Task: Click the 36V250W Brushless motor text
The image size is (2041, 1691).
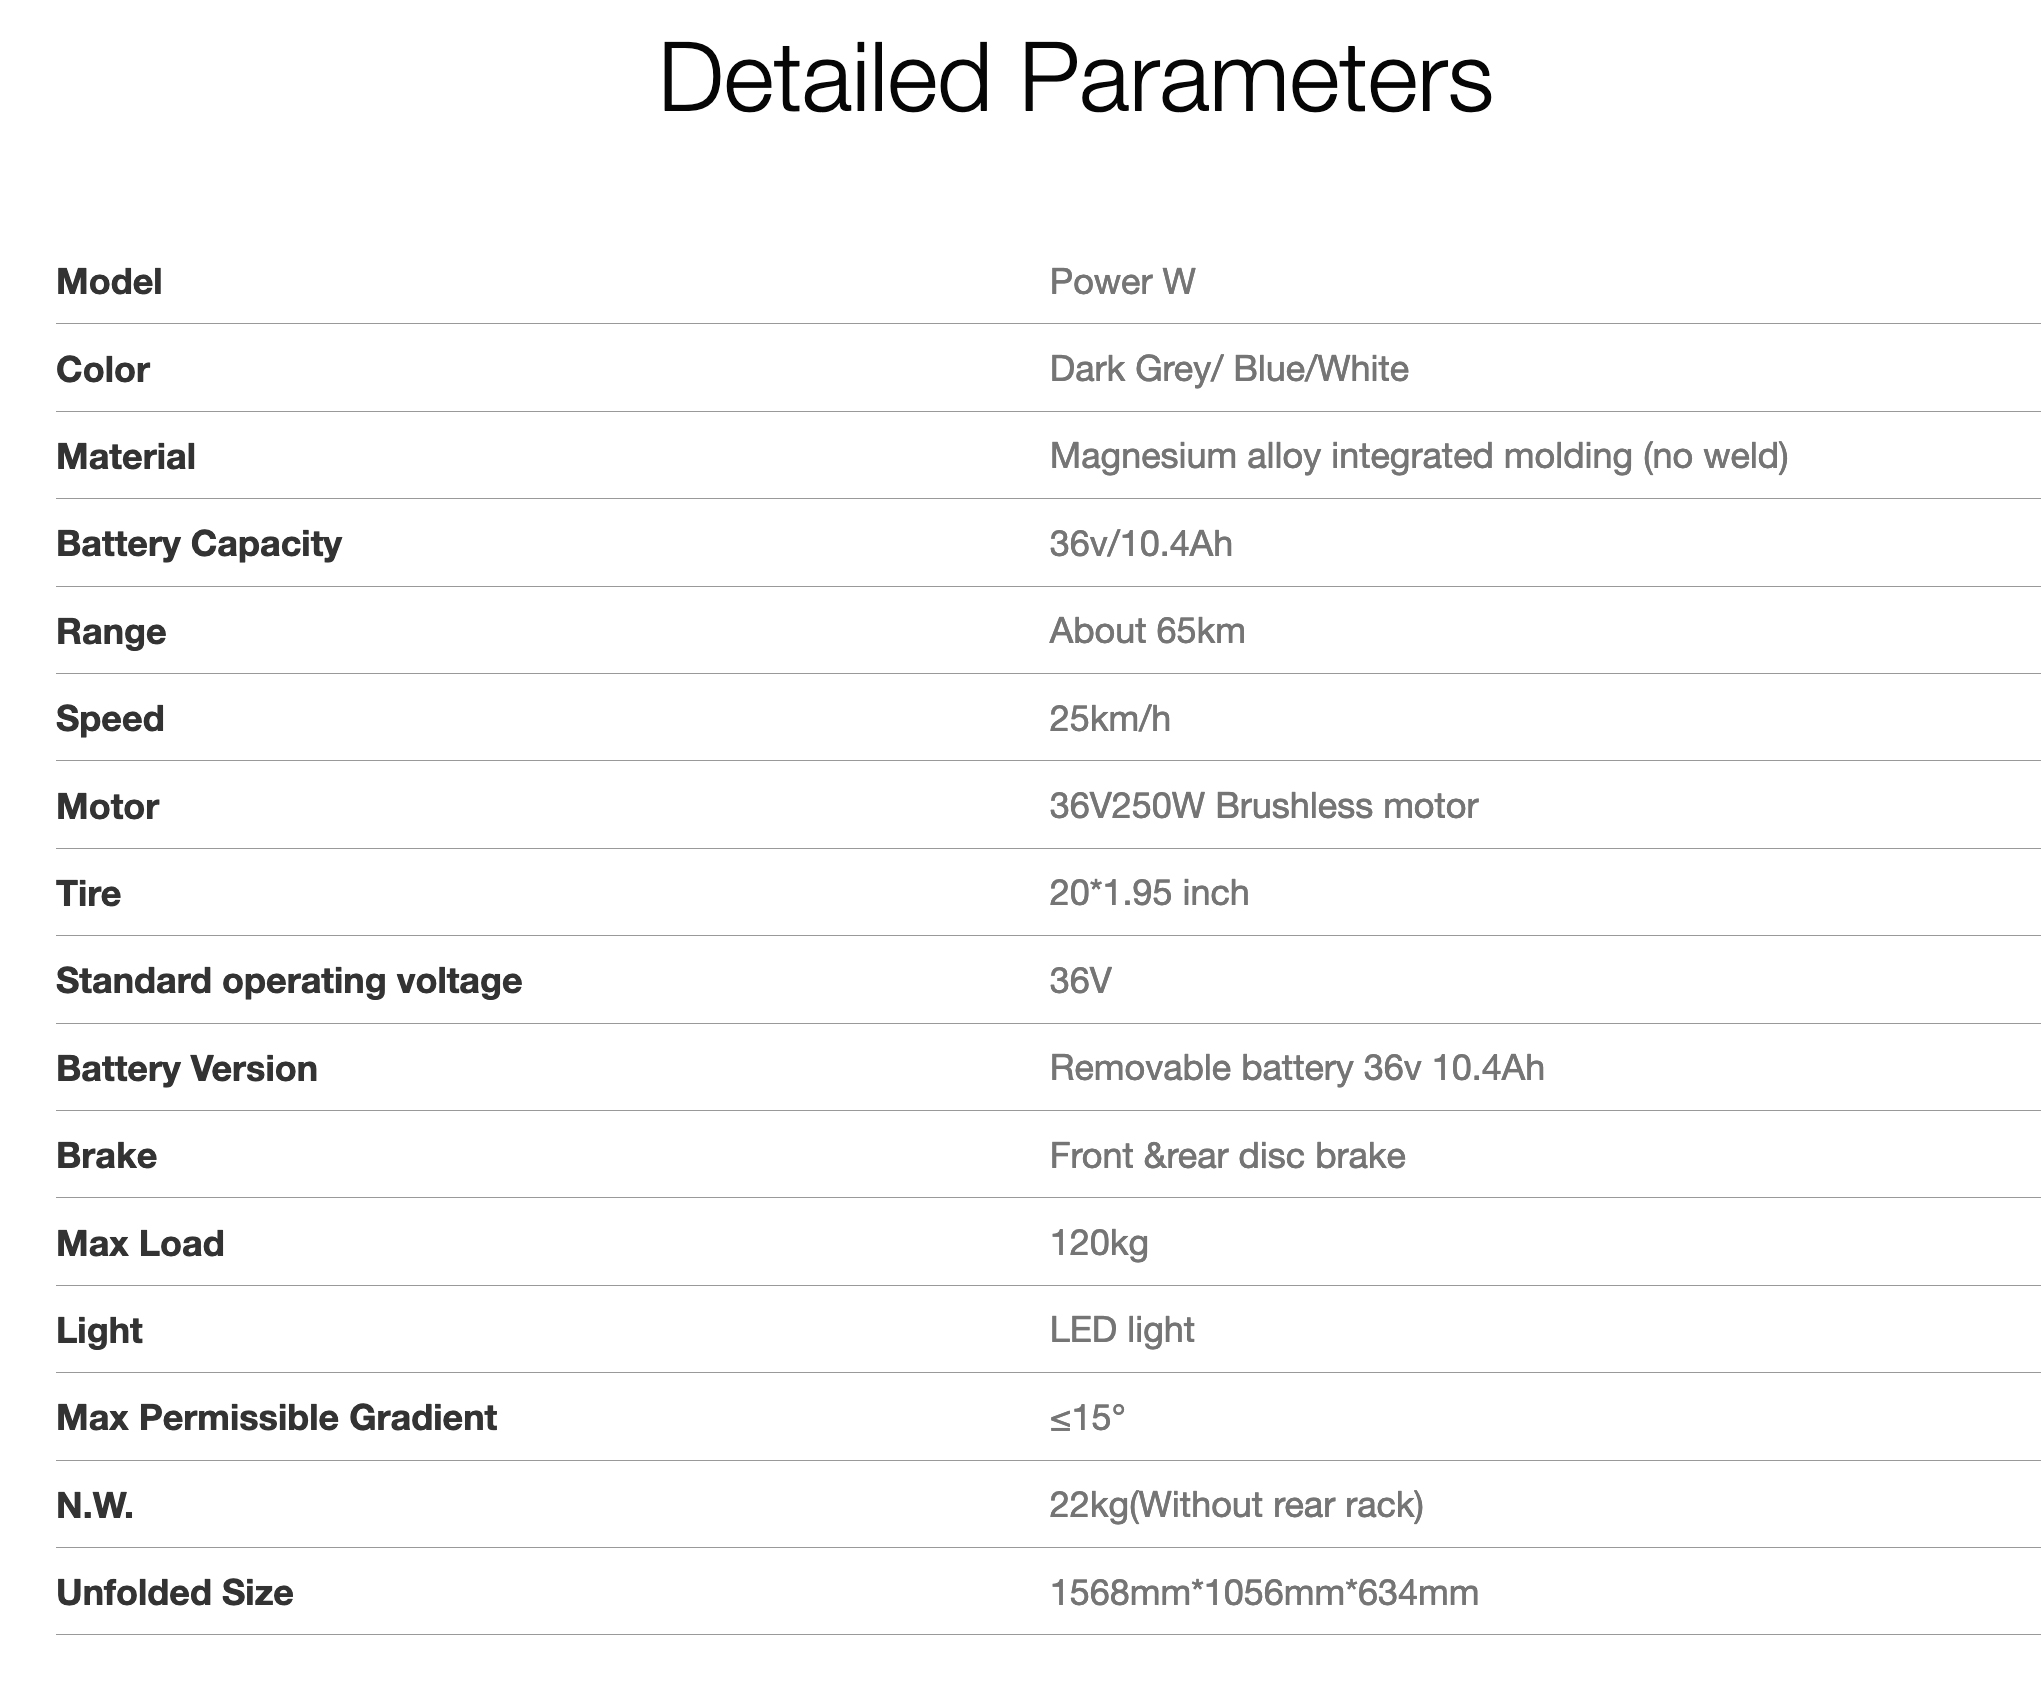Action: (1263, 806)
